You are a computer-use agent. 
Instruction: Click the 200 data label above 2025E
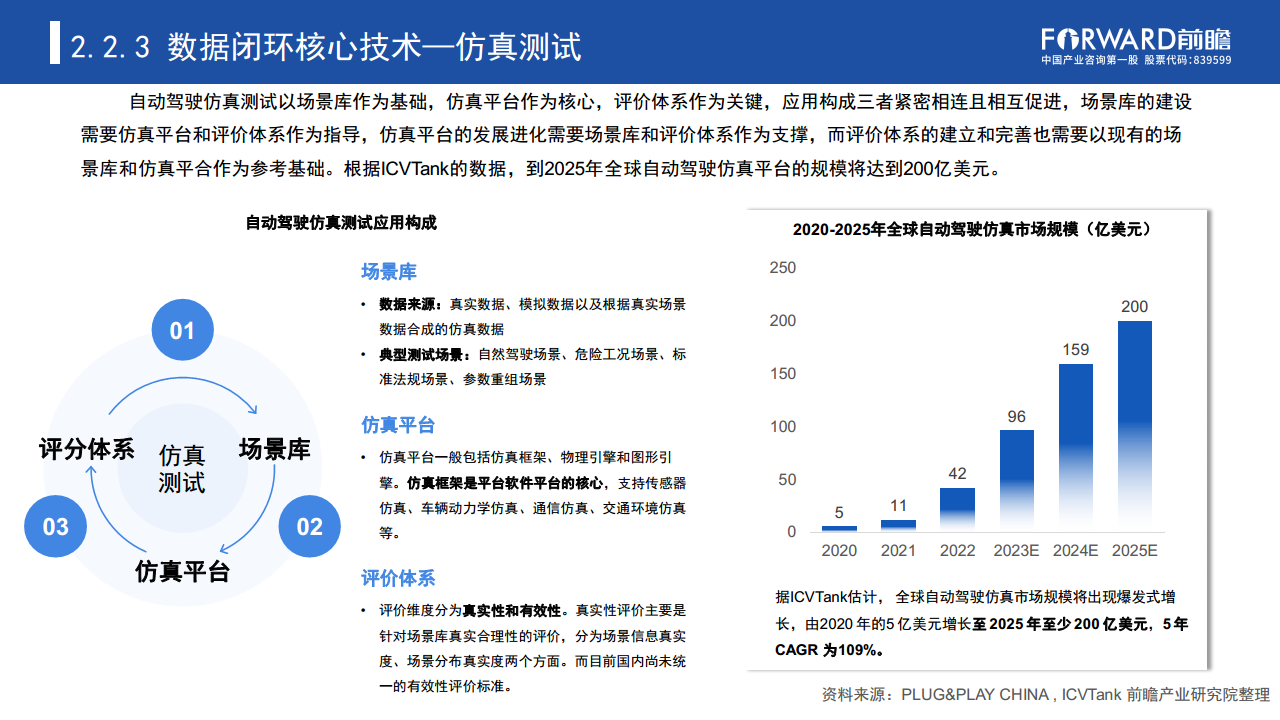[1132, 307]
